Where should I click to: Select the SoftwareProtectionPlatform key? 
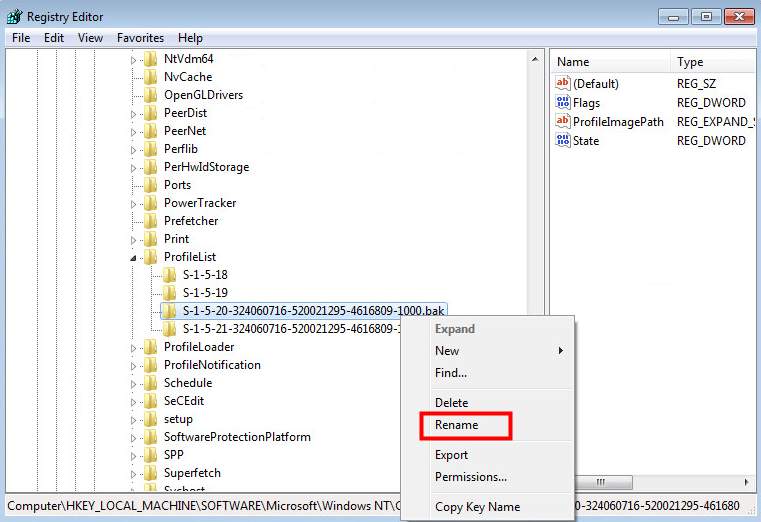tap(237, 437)
